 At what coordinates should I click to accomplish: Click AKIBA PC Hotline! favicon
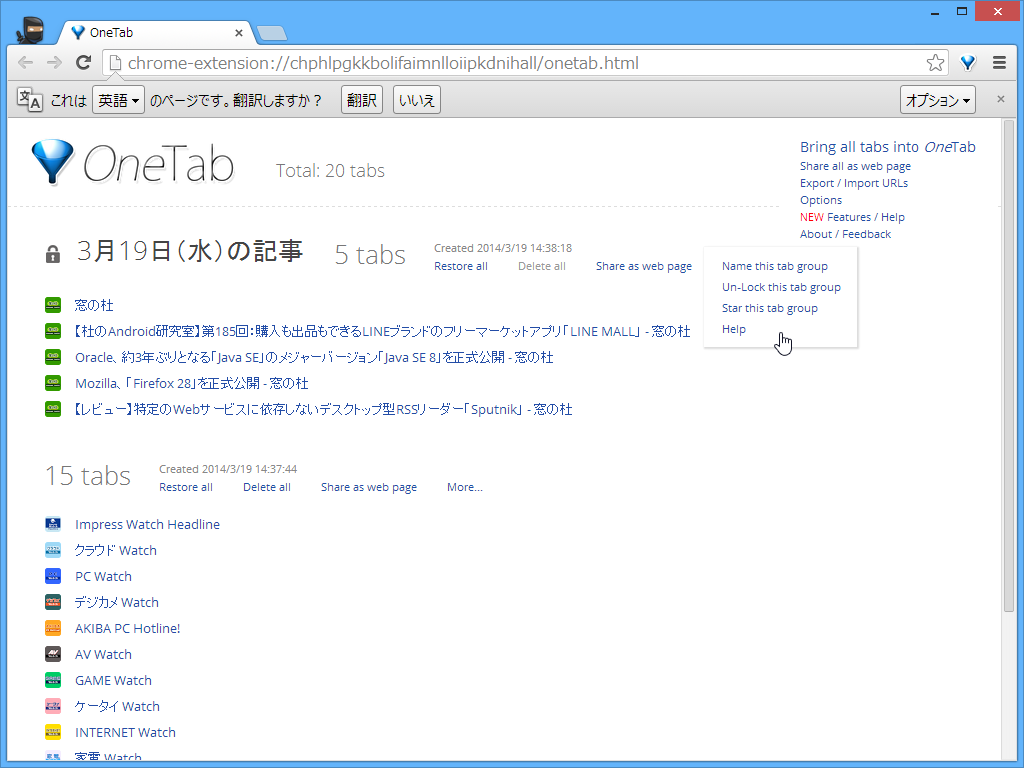53,628
